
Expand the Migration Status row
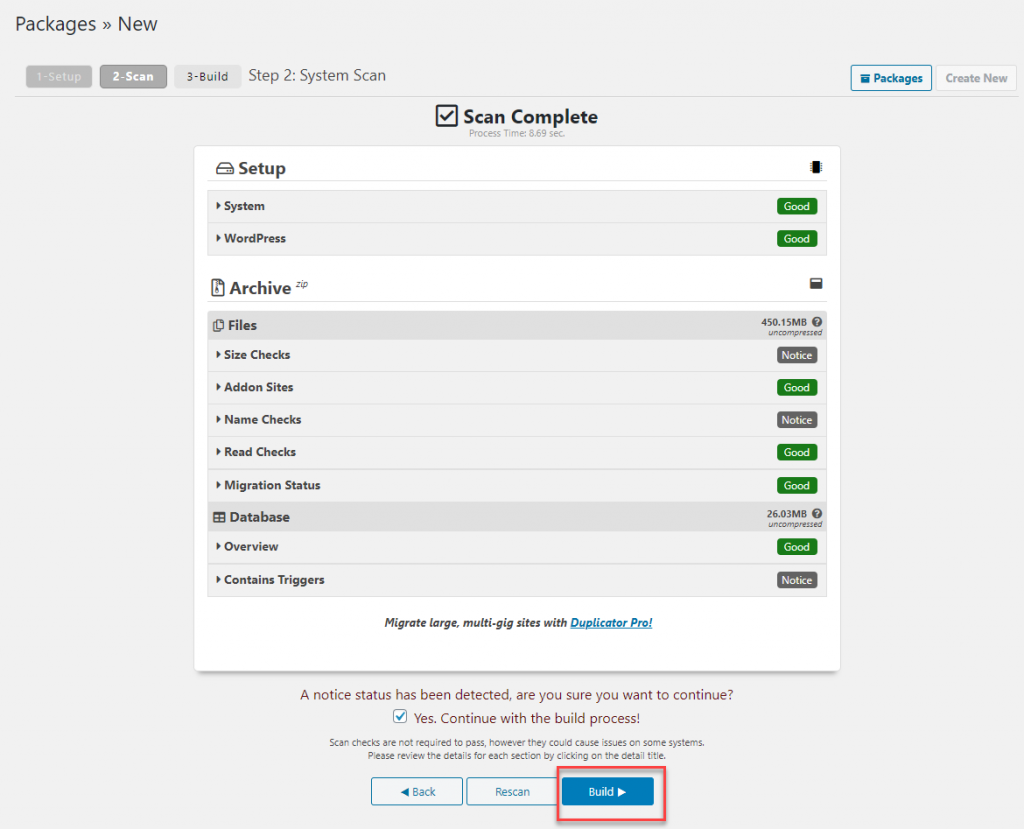(517, 485)
